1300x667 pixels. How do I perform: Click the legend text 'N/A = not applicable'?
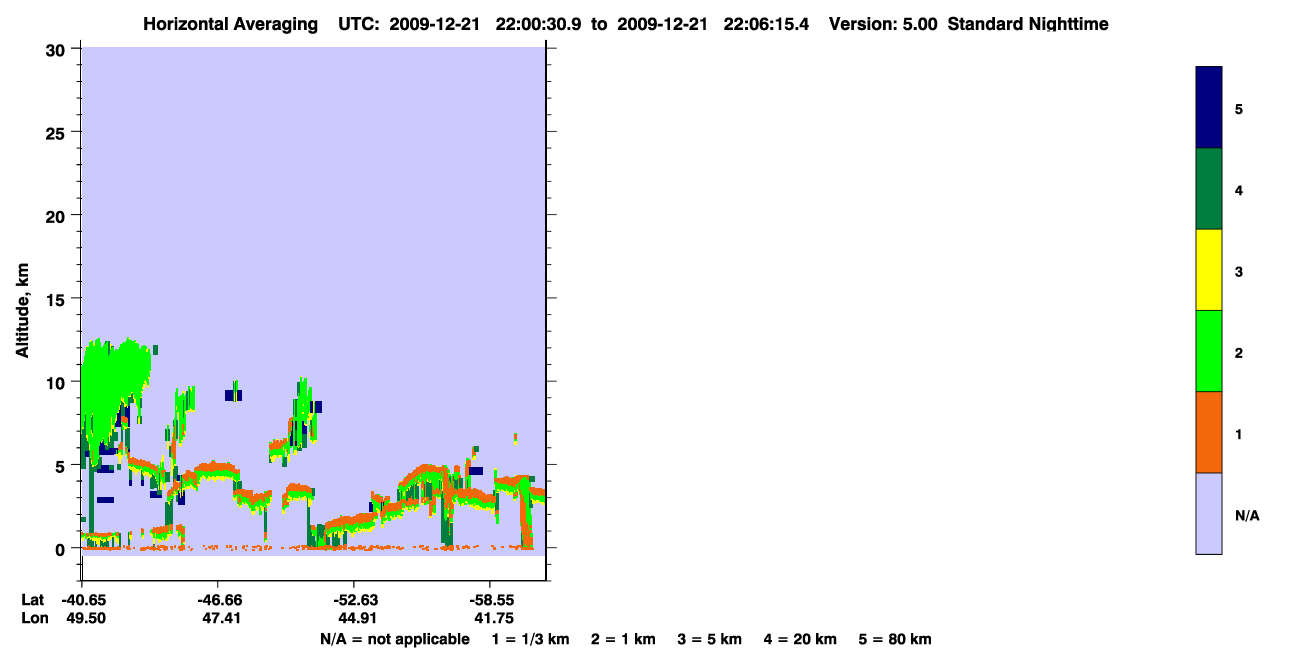click(x=395, y=639)
